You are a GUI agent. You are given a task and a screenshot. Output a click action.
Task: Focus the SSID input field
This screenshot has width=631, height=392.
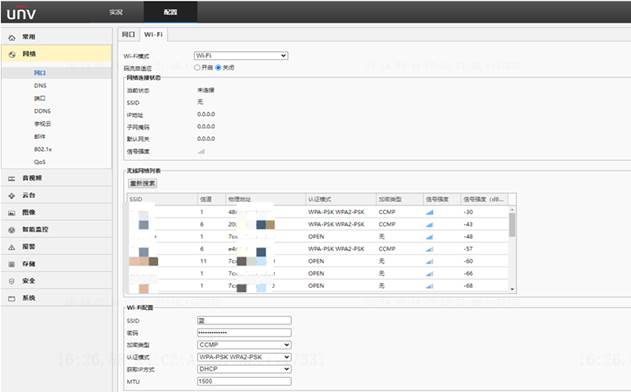244,320
